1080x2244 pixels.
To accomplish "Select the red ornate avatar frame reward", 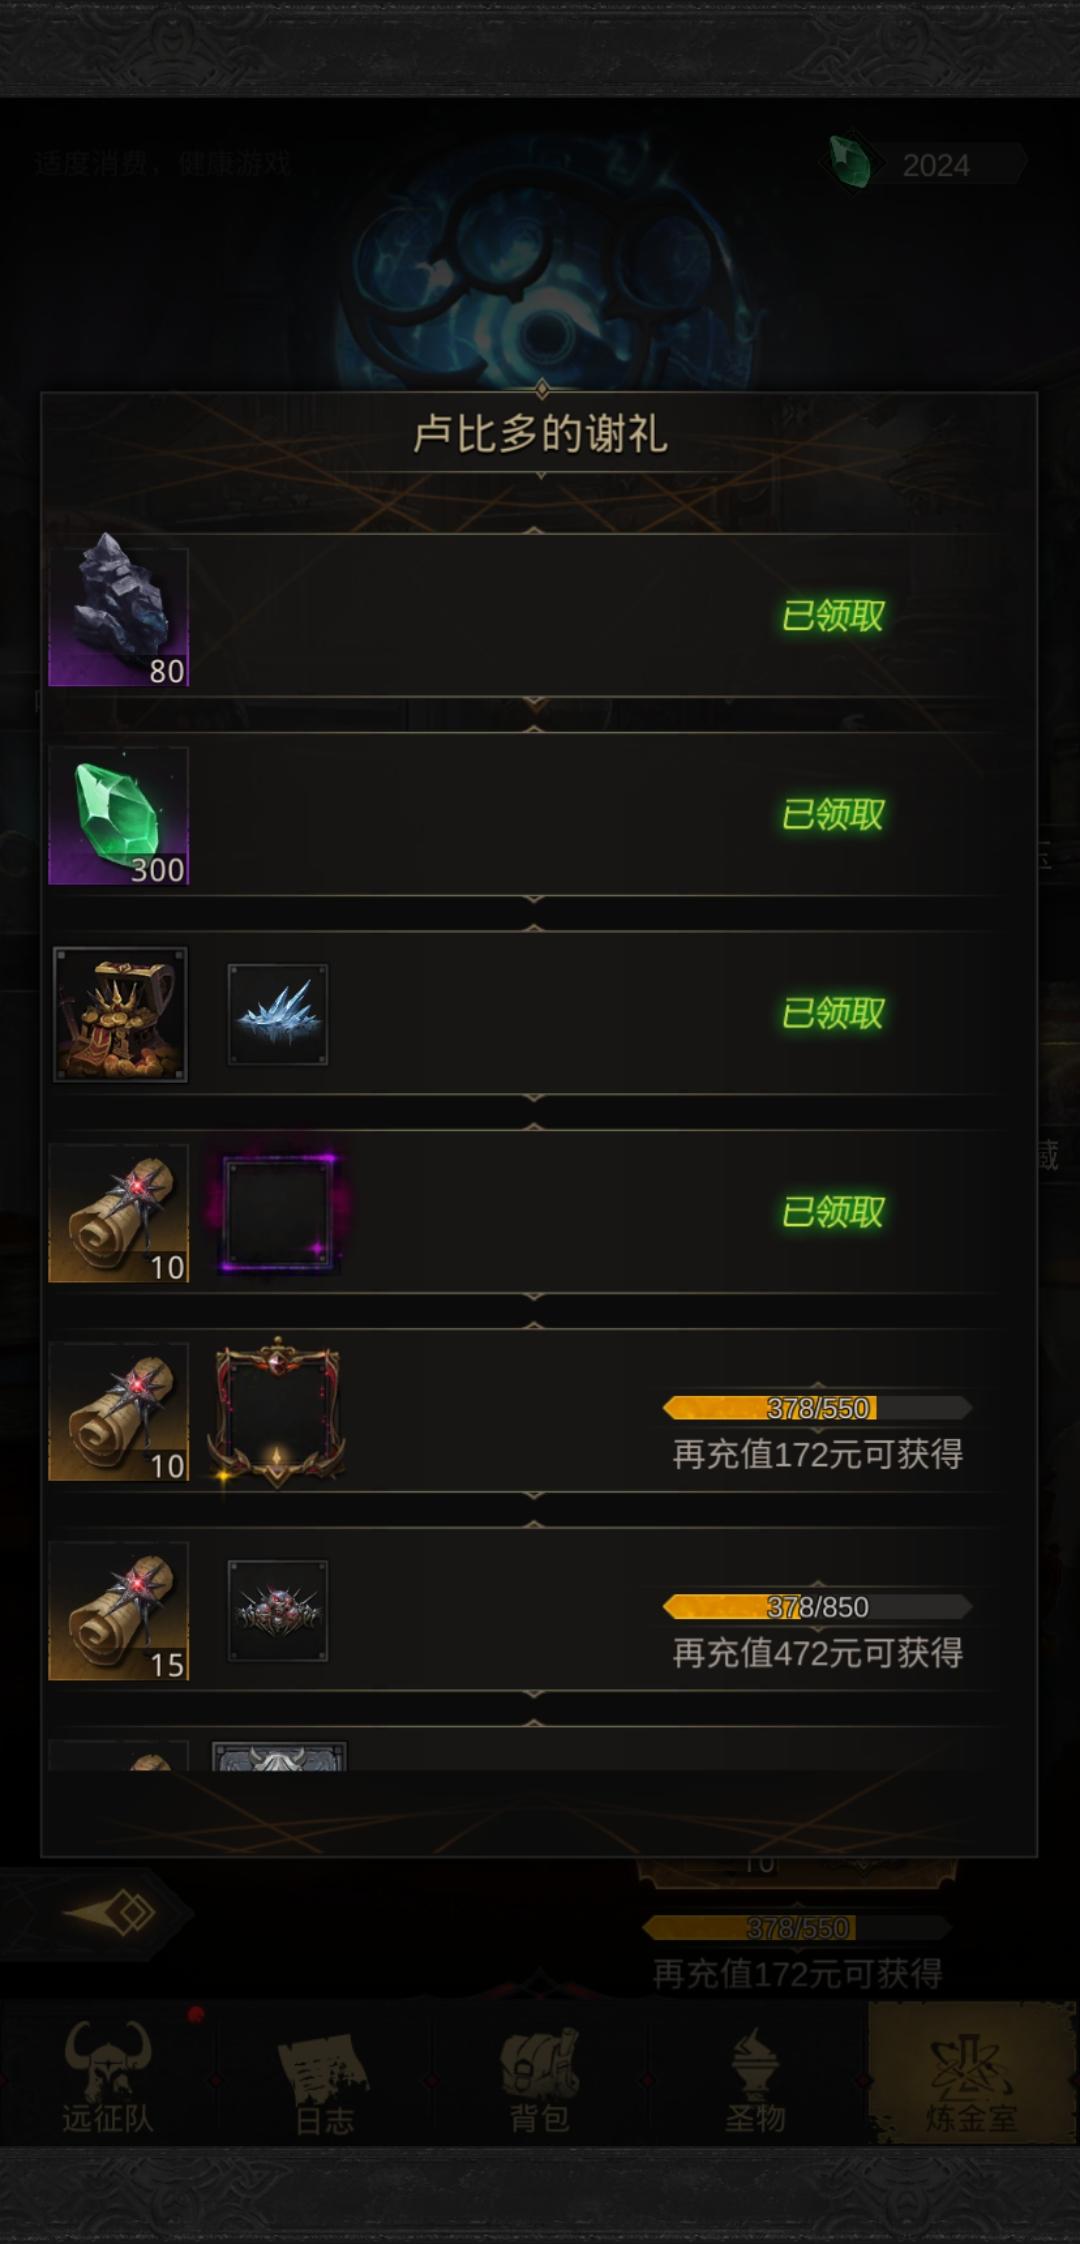I will pos(277,1411).
